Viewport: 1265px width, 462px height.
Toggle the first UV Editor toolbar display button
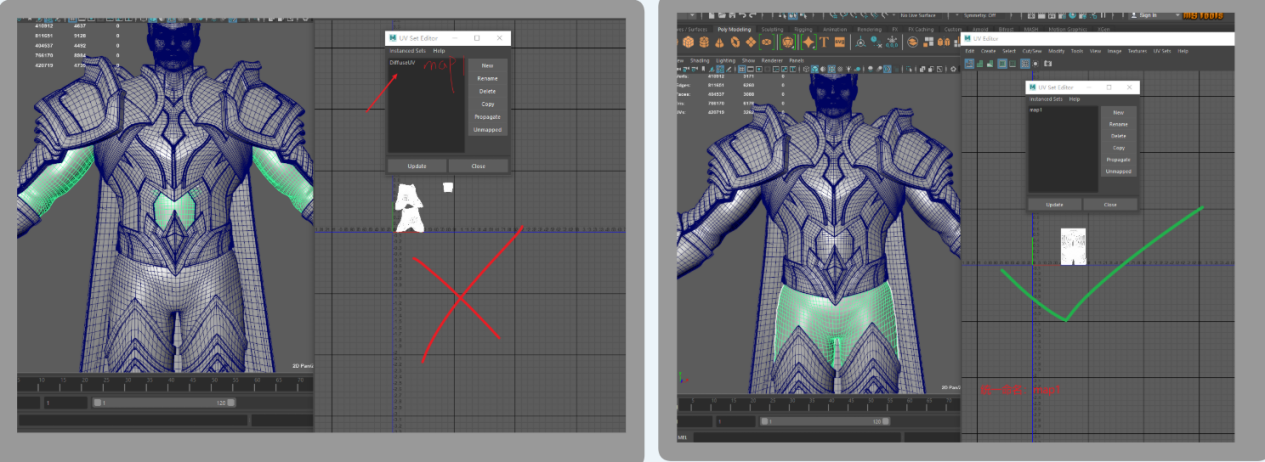969,63
